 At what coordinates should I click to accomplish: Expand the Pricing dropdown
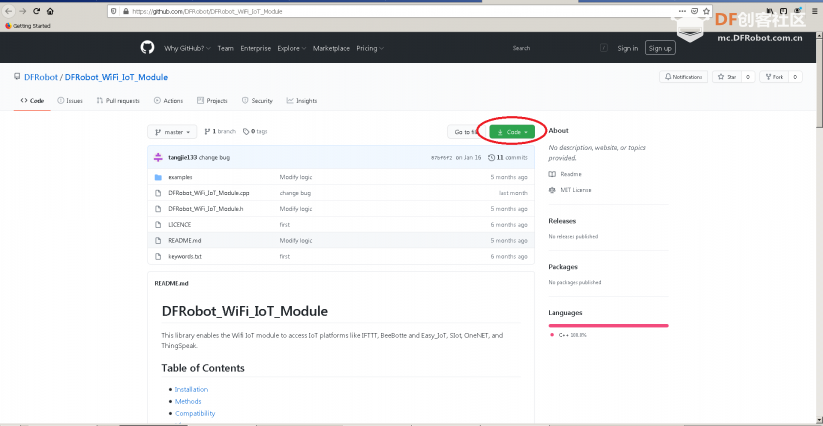click(x=370, y=48)
